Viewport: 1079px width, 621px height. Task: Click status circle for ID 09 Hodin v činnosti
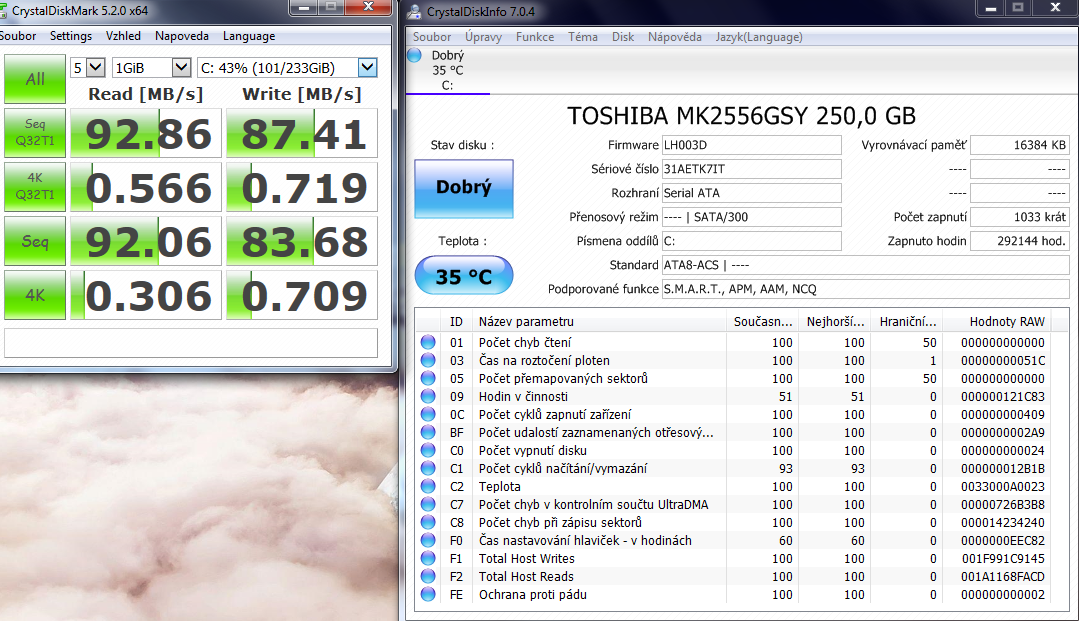(428, 396)
